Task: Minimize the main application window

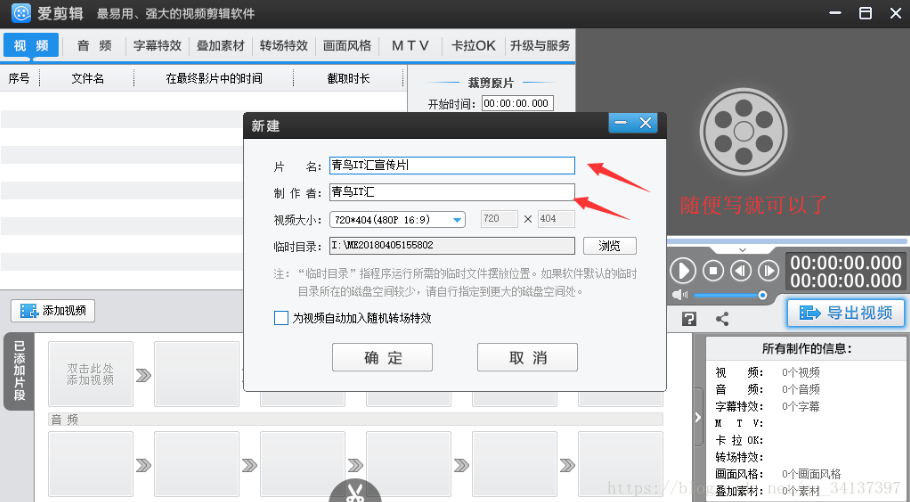Action: click(x=835, y=13)
